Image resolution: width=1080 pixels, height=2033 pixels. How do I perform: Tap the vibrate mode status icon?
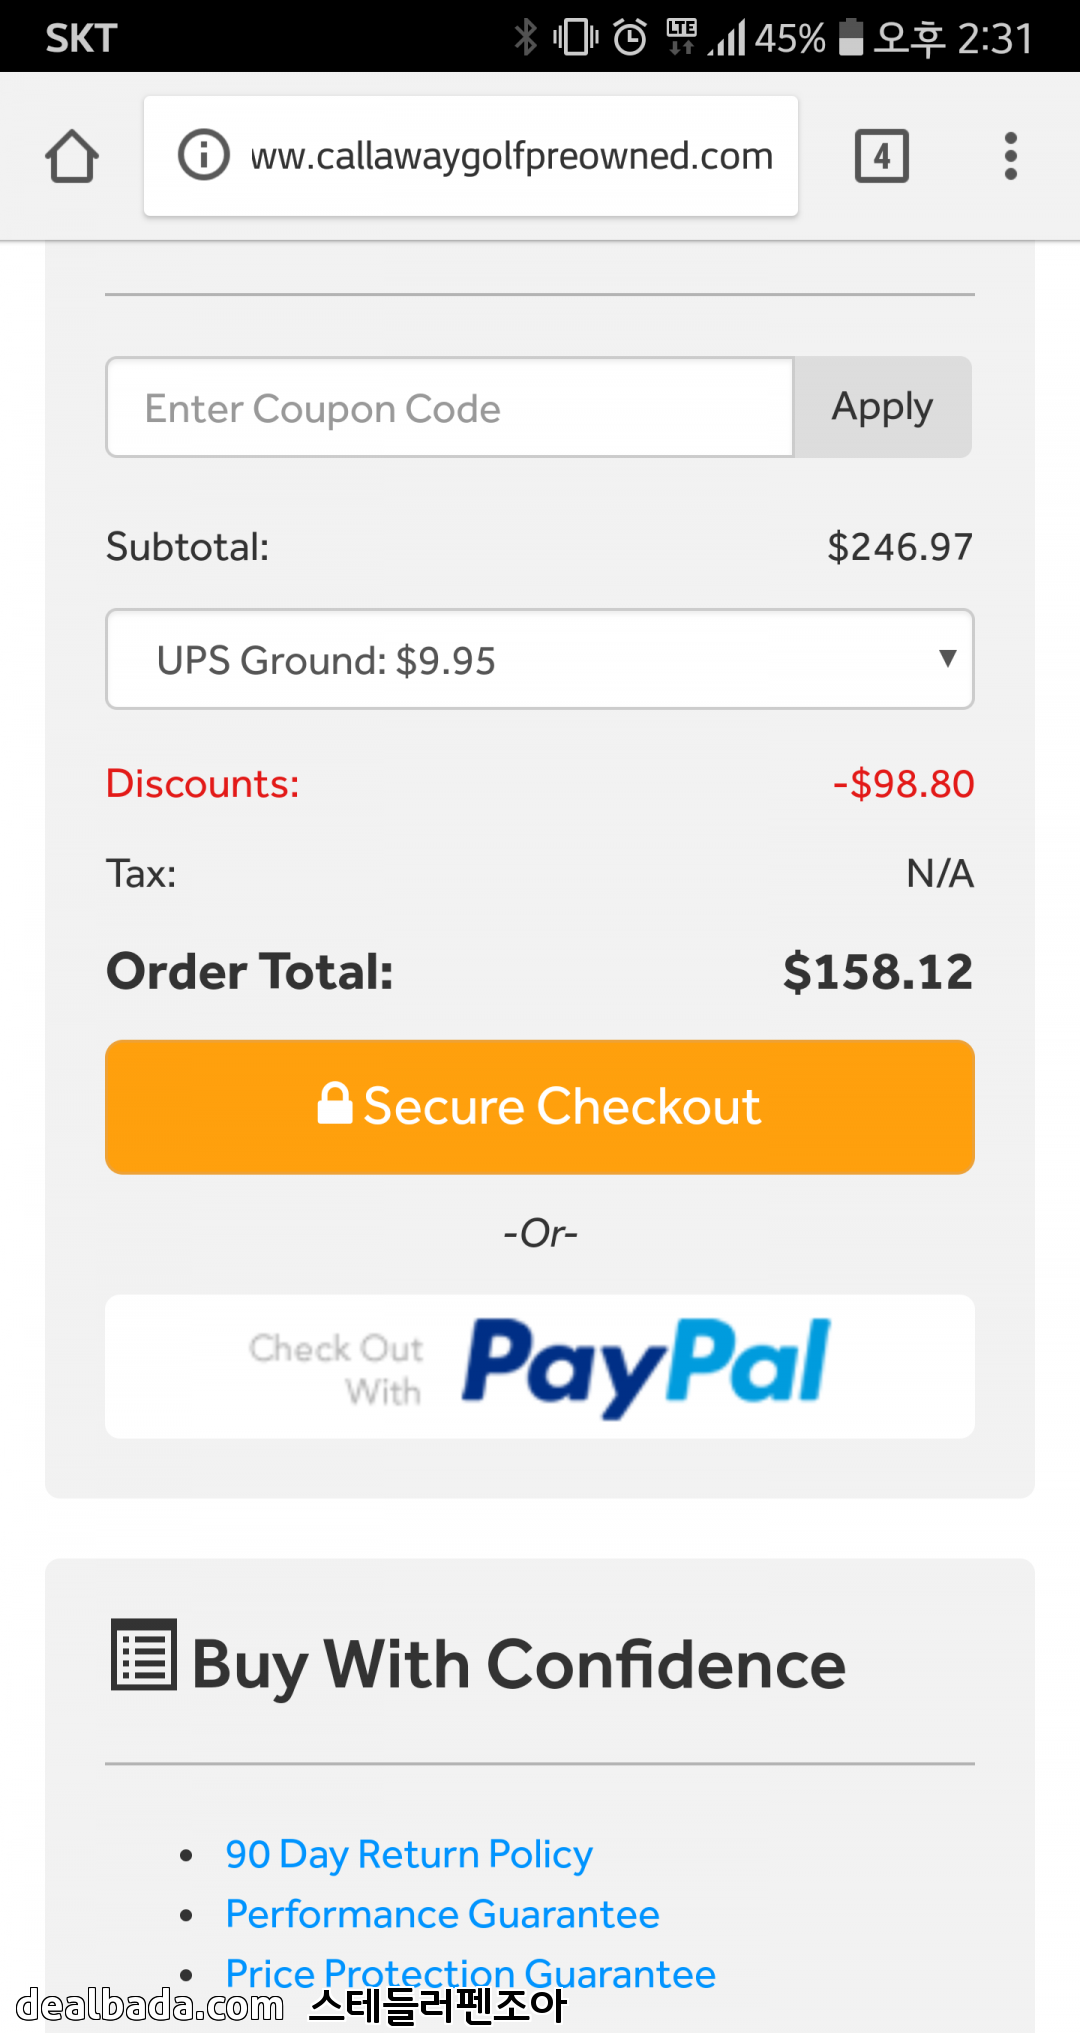pos(575,38)
